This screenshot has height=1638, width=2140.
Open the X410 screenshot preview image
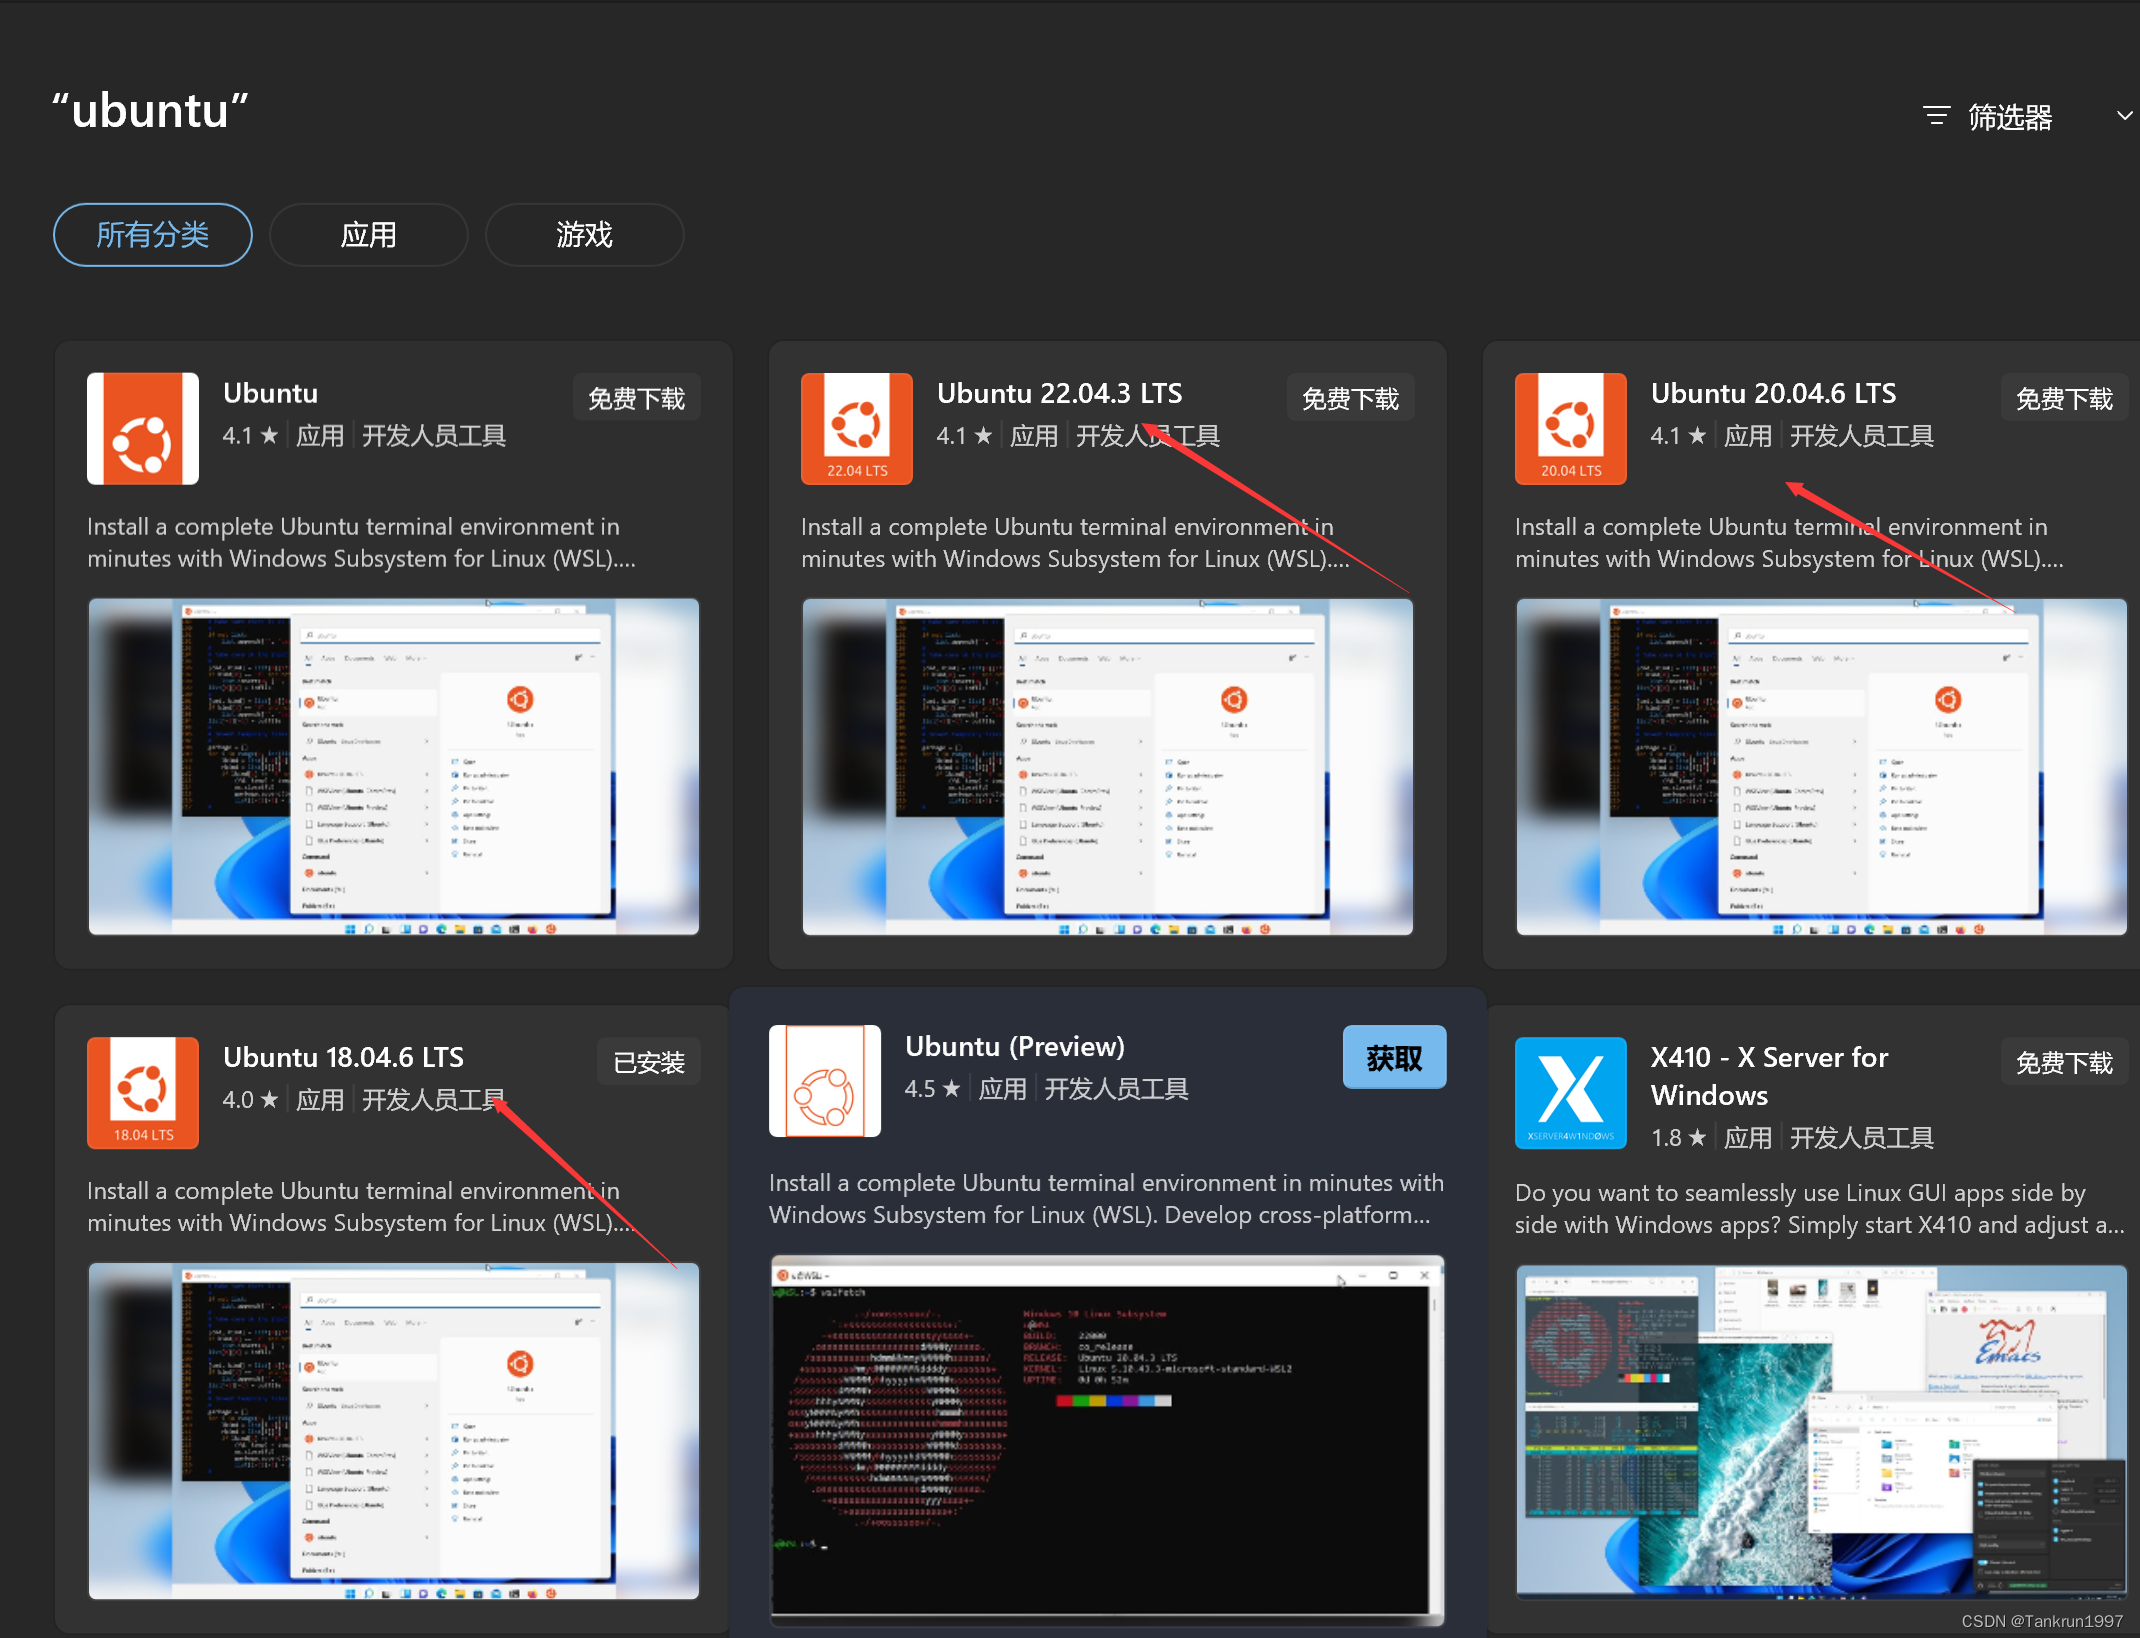1820,1430
